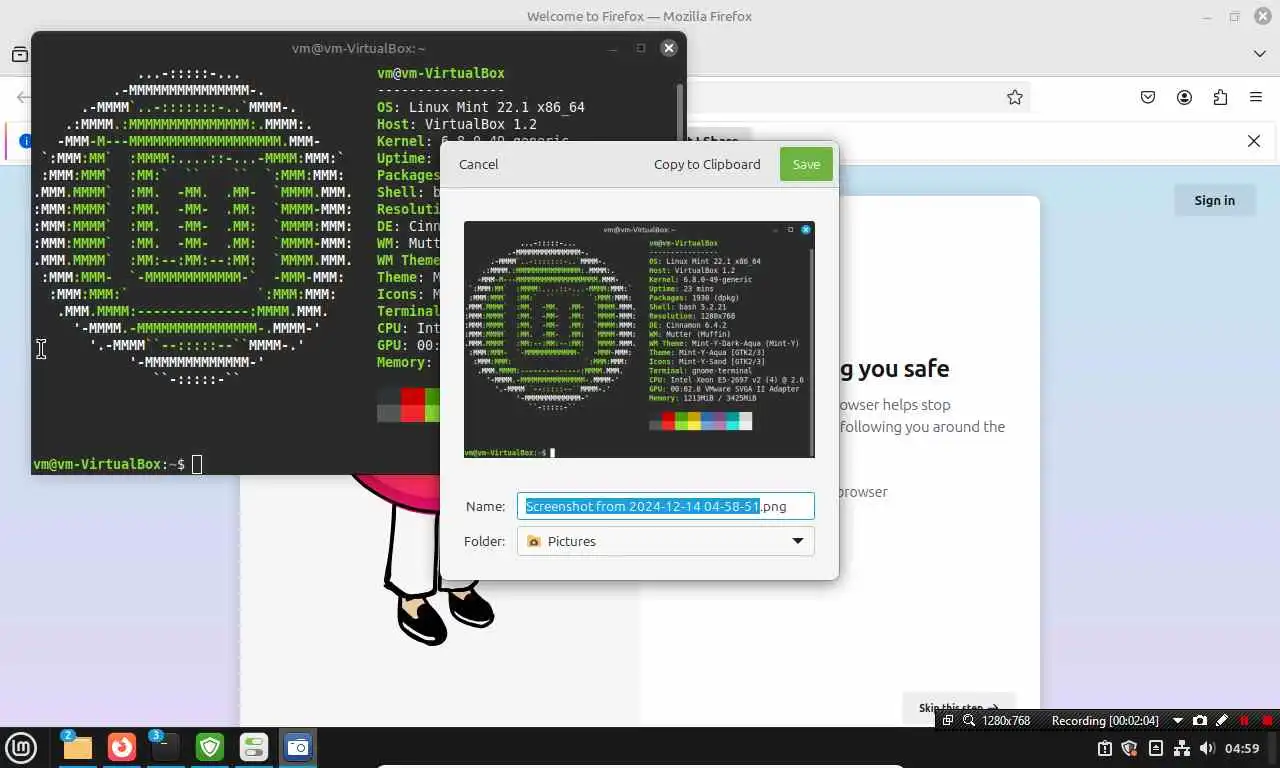Viewport: 1280px width, 768px height.
Task: Click the screenshot Name text field
Action: tap(665, 506)
